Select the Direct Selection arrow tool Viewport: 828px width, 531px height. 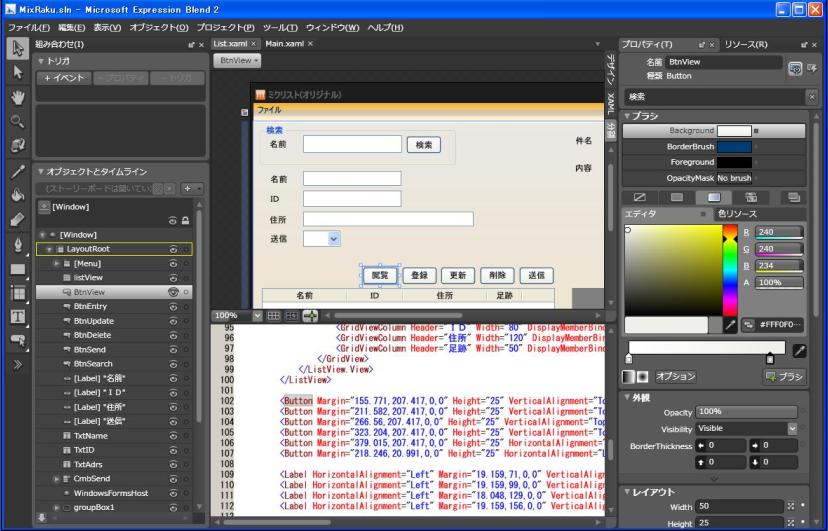tap(17, 72)
